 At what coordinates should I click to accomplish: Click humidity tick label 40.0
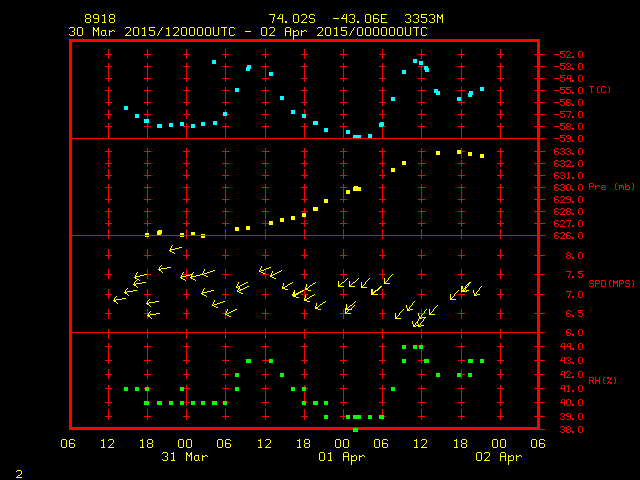571,403
